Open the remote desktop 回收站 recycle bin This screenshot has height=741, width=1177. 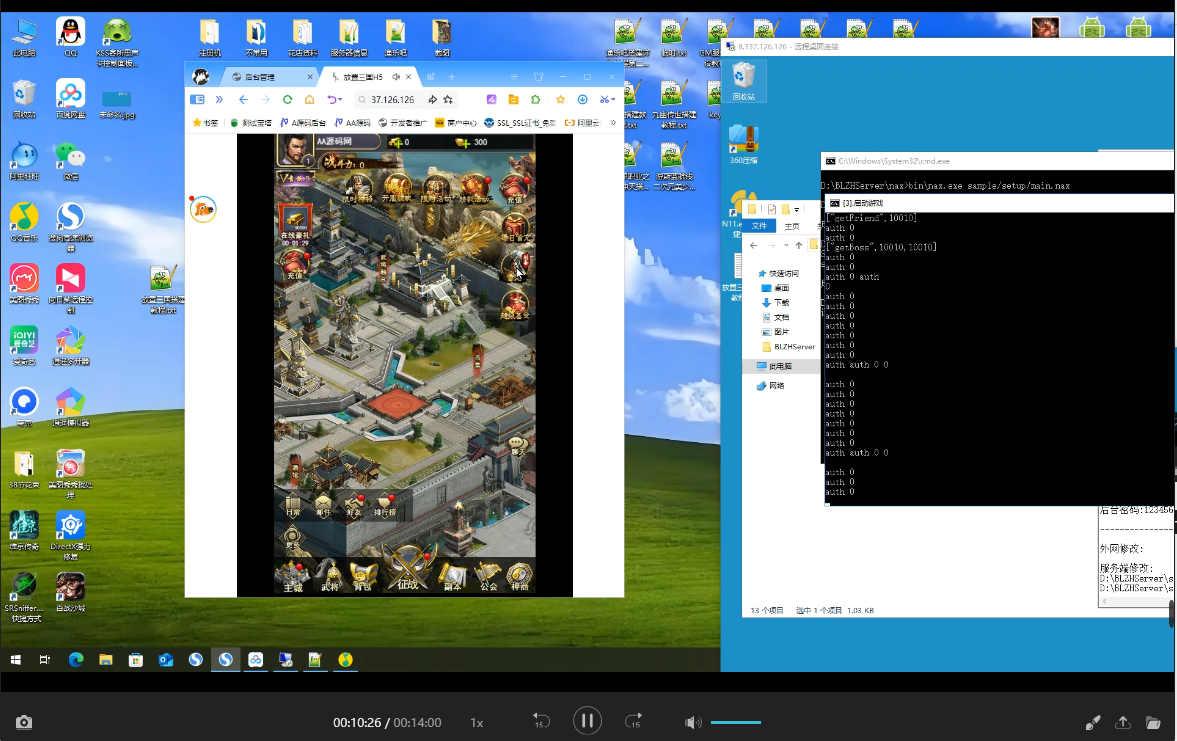743,81
